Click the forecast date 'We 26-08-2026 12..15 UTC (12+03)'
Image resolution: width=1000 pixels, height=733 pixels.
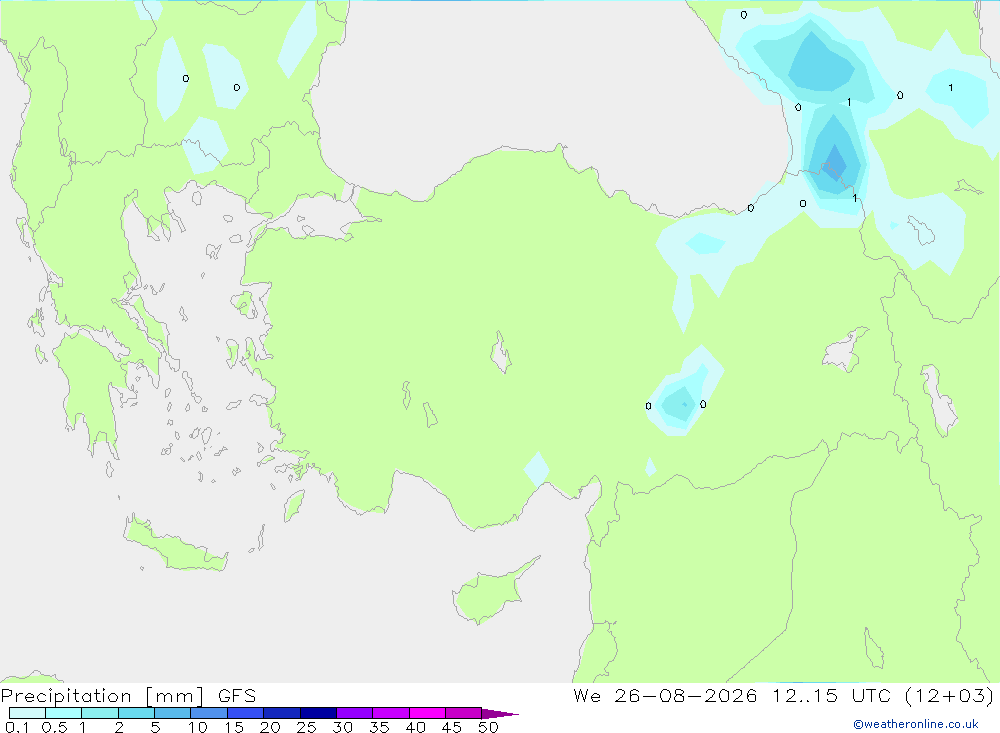click(784, 695)
